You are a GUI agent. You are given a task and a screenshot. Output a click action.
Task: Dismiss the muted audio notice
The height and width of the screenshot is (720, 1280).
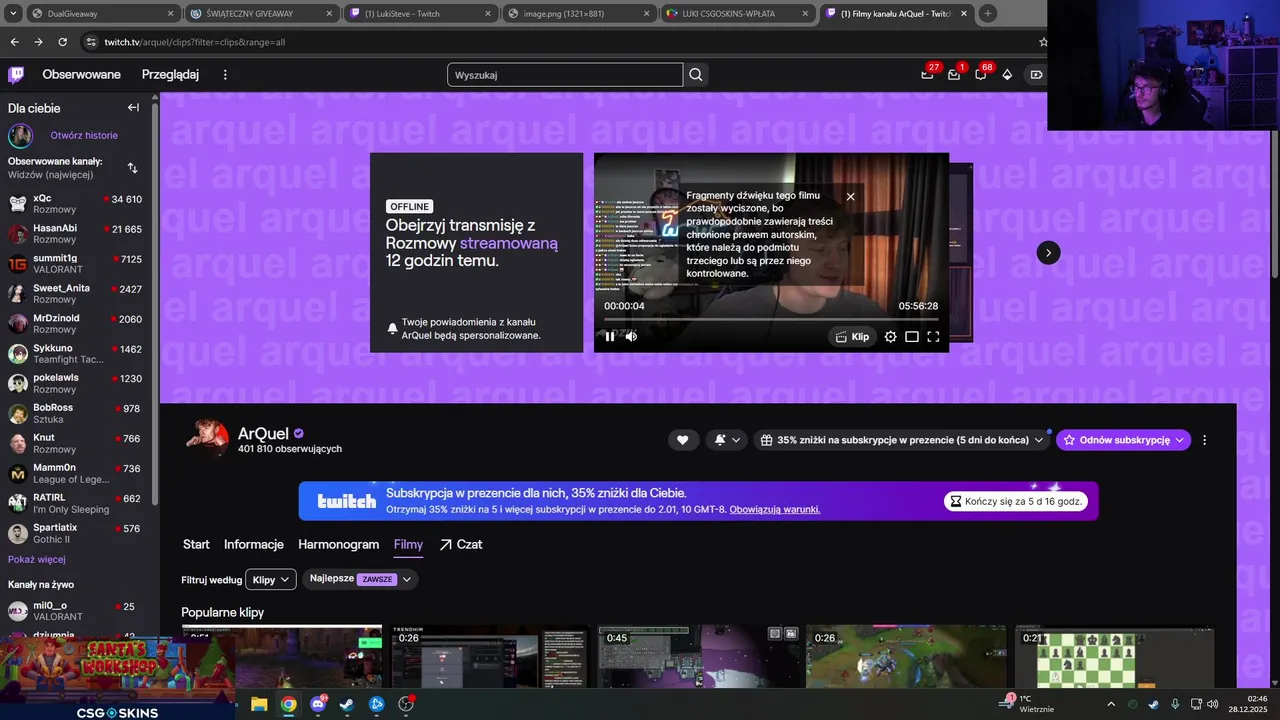coord(851,196)
